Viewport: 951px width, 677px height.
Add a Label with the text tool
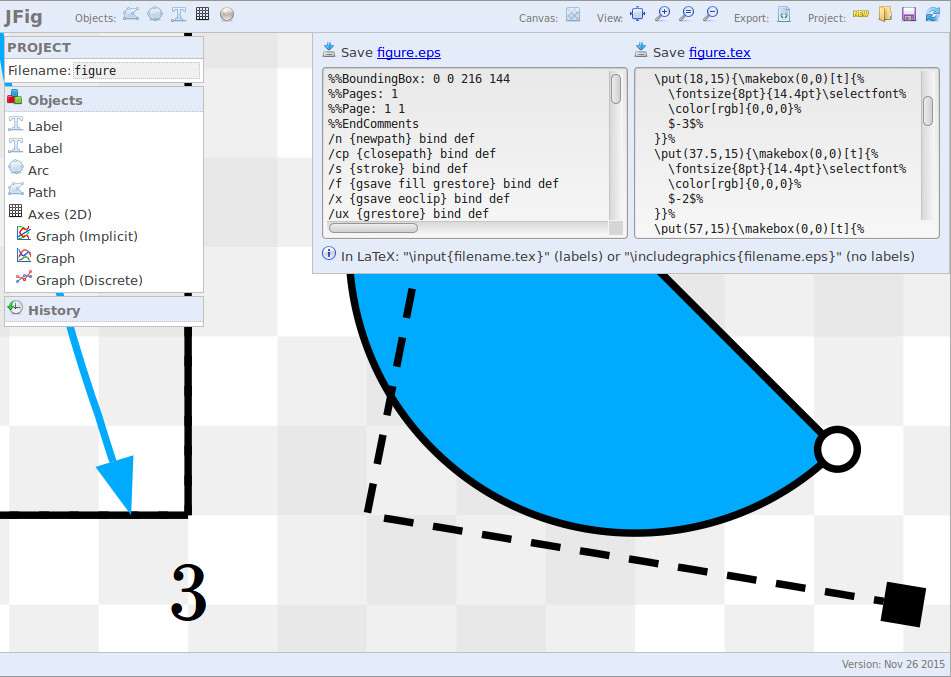pos(178,14)
